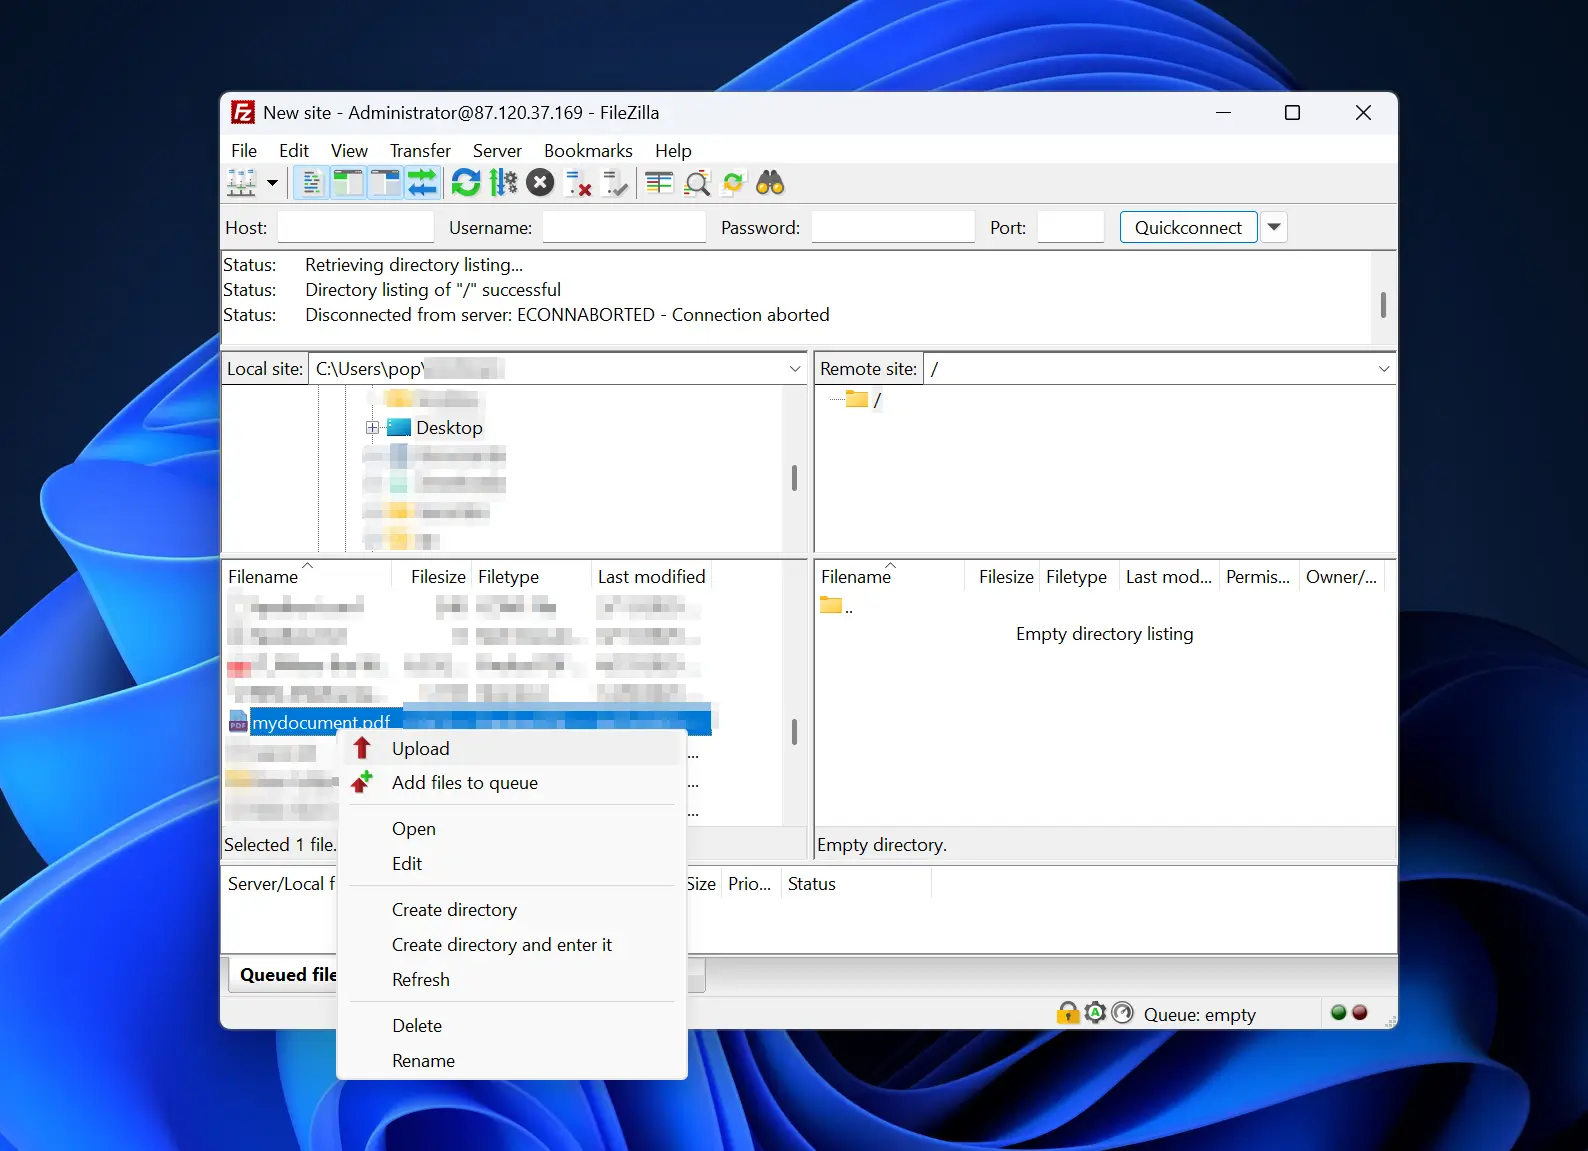The width and height of the screenshot is (1588, 1151).
Task: Select the mydocument.pdf file row
Action: point(470,722)
